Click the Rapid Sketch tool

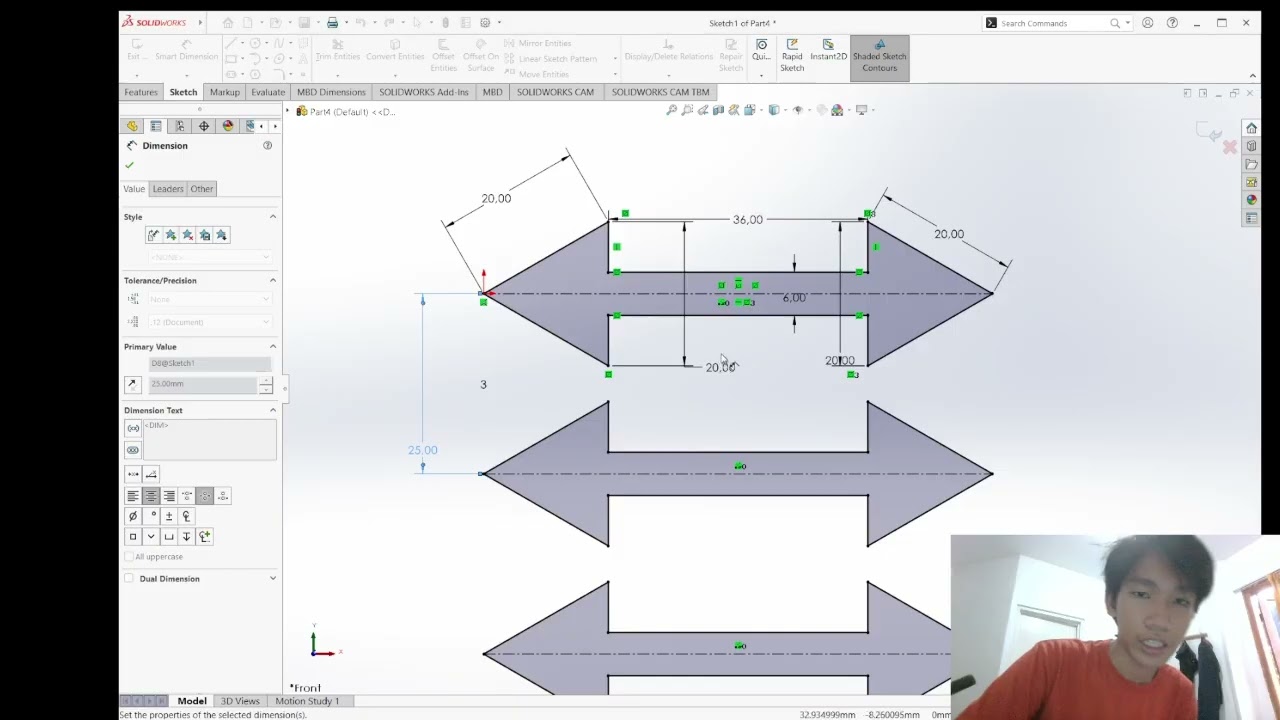click(x=792, y=56)
